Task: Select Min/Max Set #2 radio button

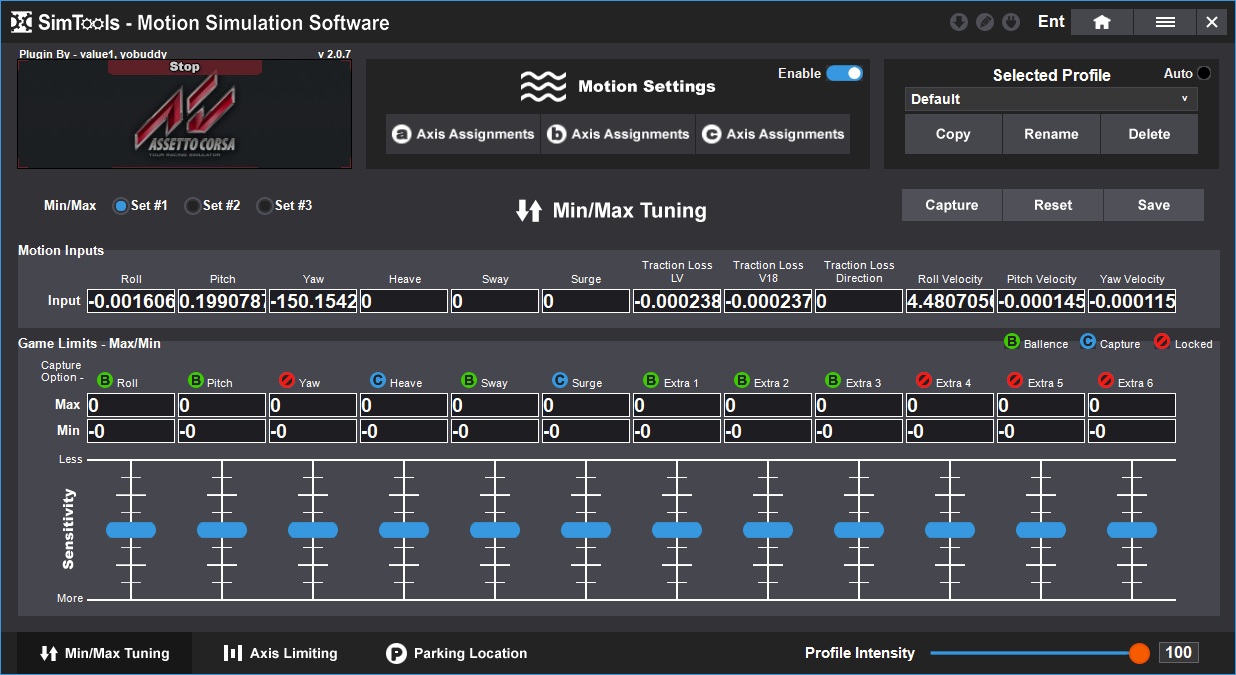Action: [193, 206]
